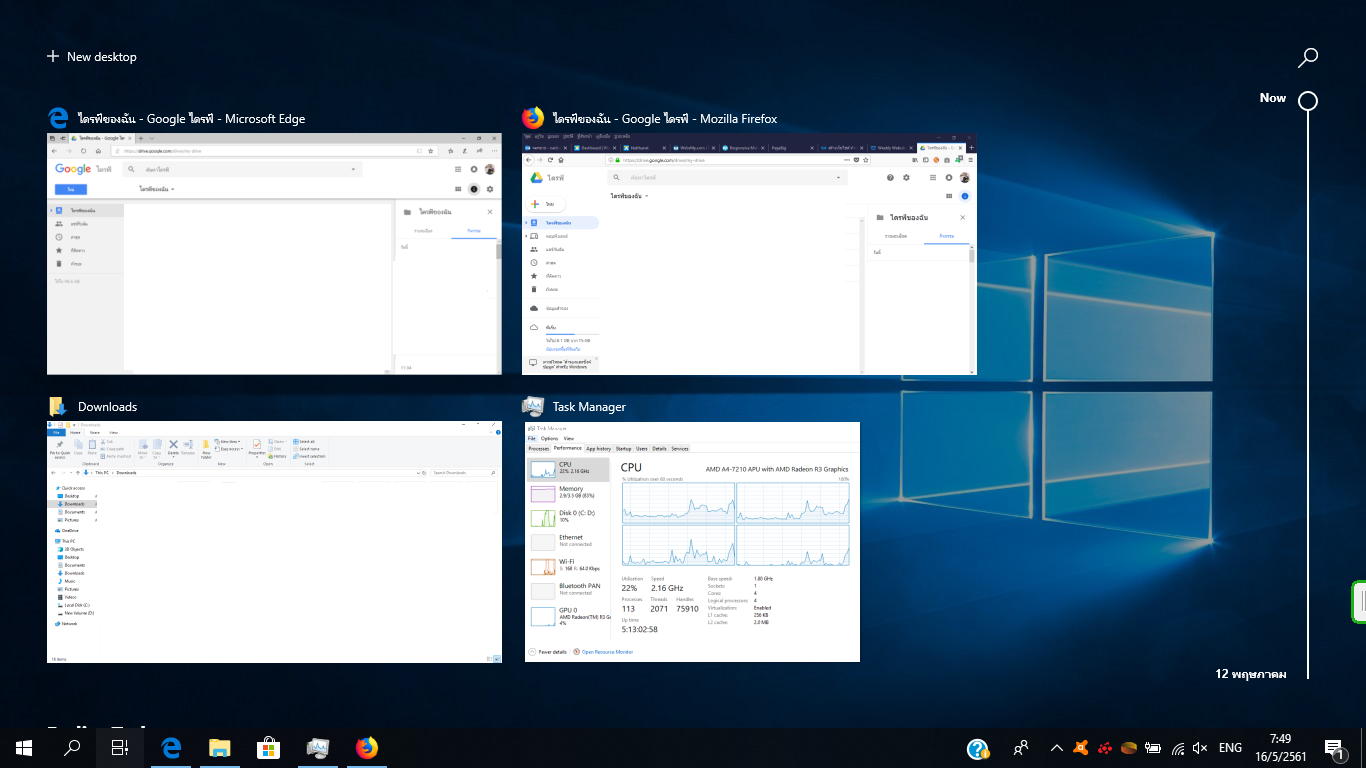Click the Wi-Fi network tray icon
The image size is (1366, 768).
1178,748
